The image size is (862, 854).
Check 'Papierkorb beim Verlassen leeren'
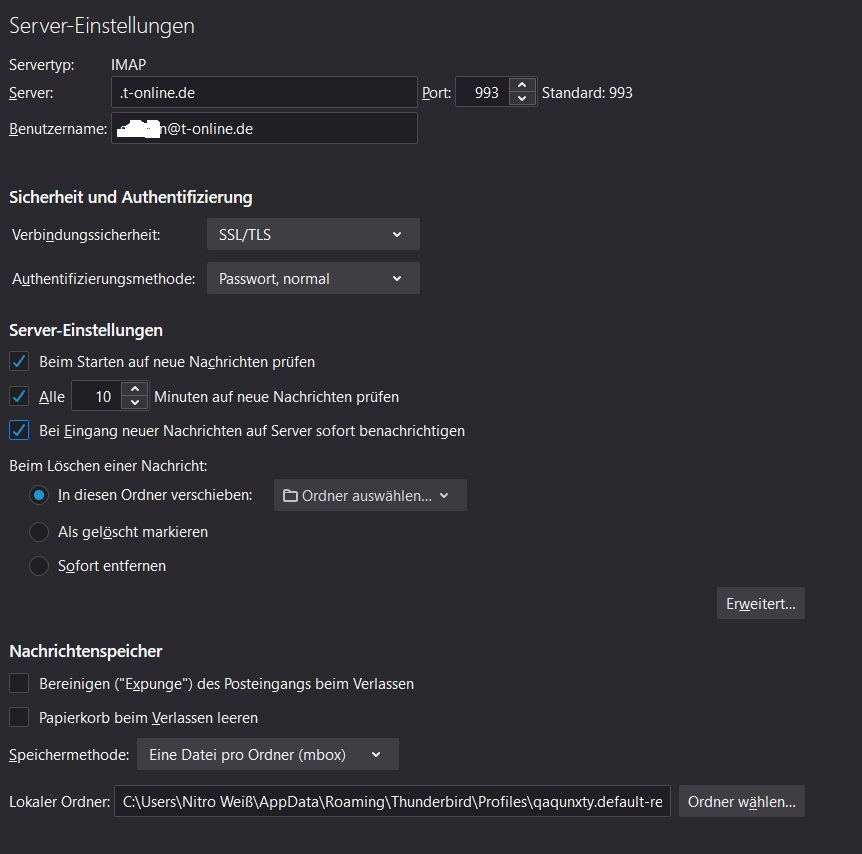[18, 717]
